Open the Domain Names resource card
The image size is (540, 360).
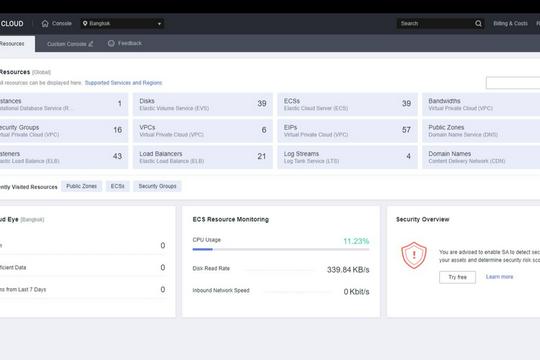tap(481, 157)
